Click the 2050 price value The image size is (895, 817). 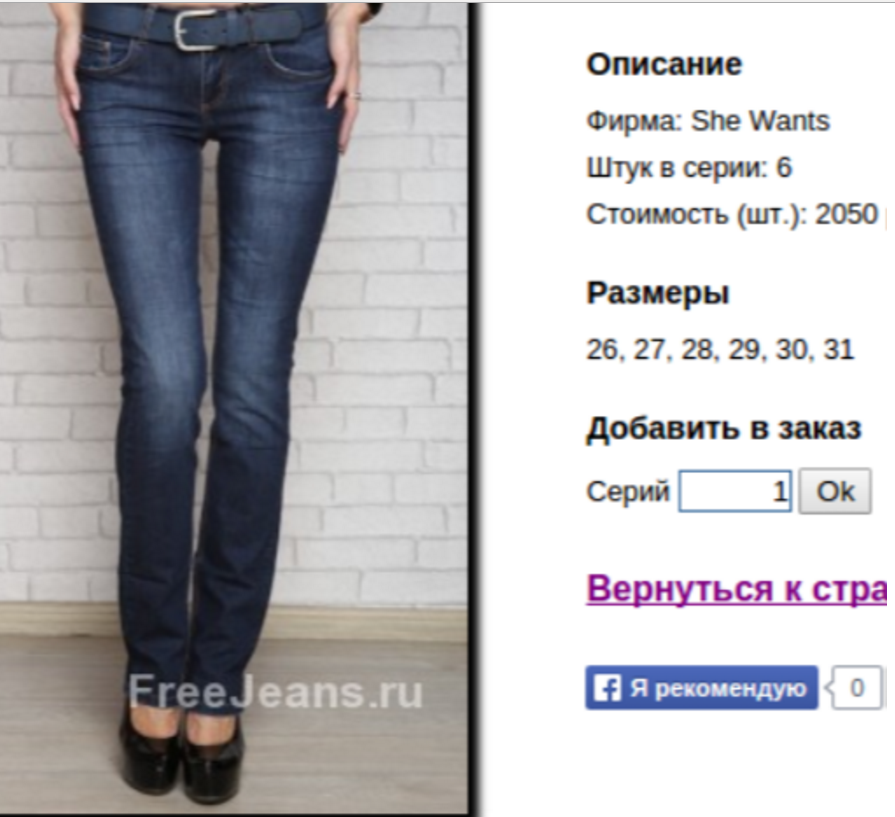click(846, 215)
